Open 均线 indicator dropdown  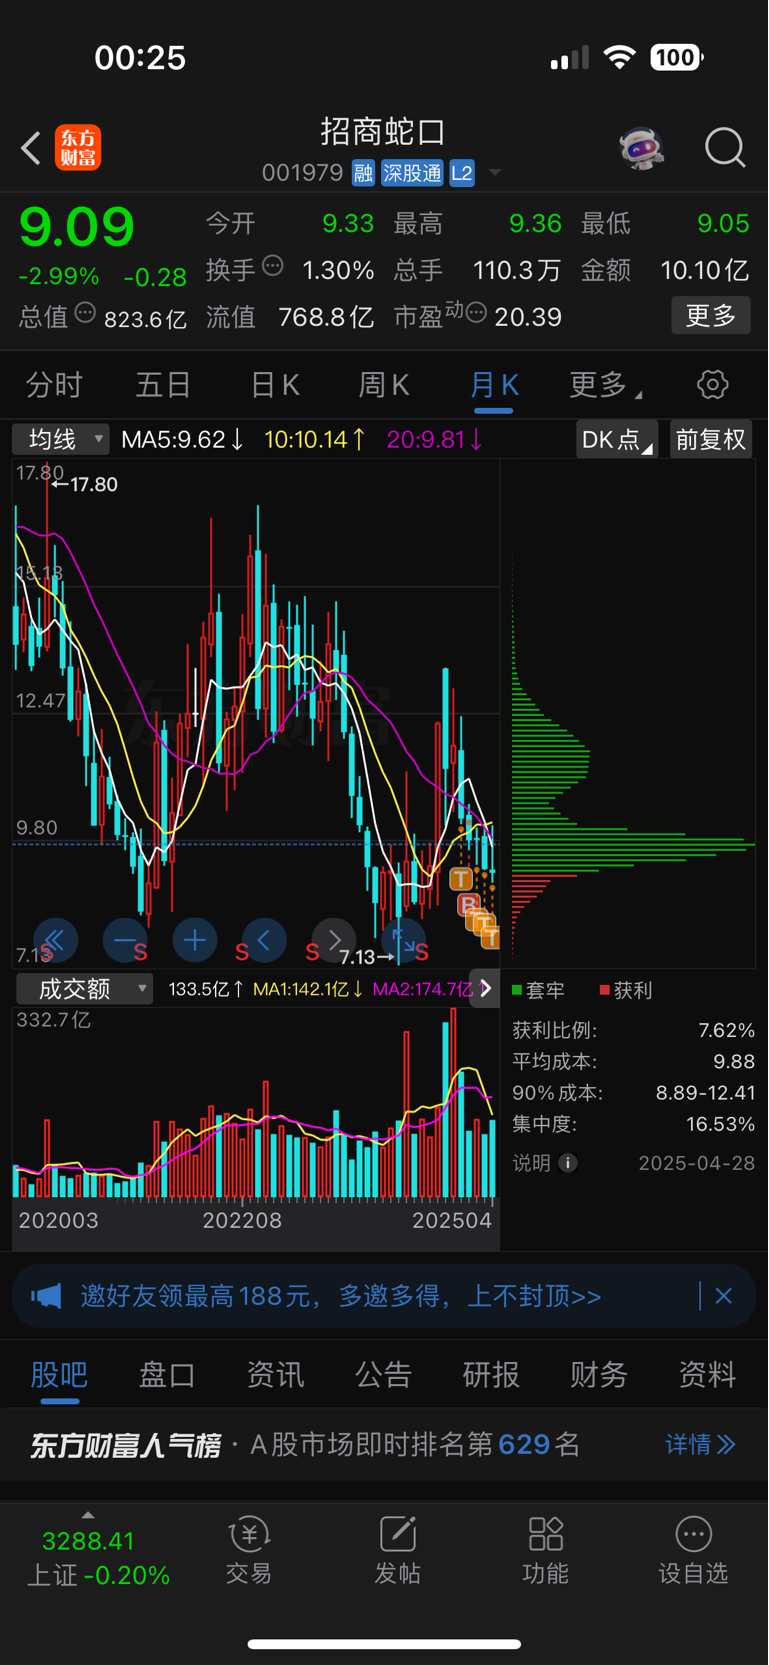point(60,439)
